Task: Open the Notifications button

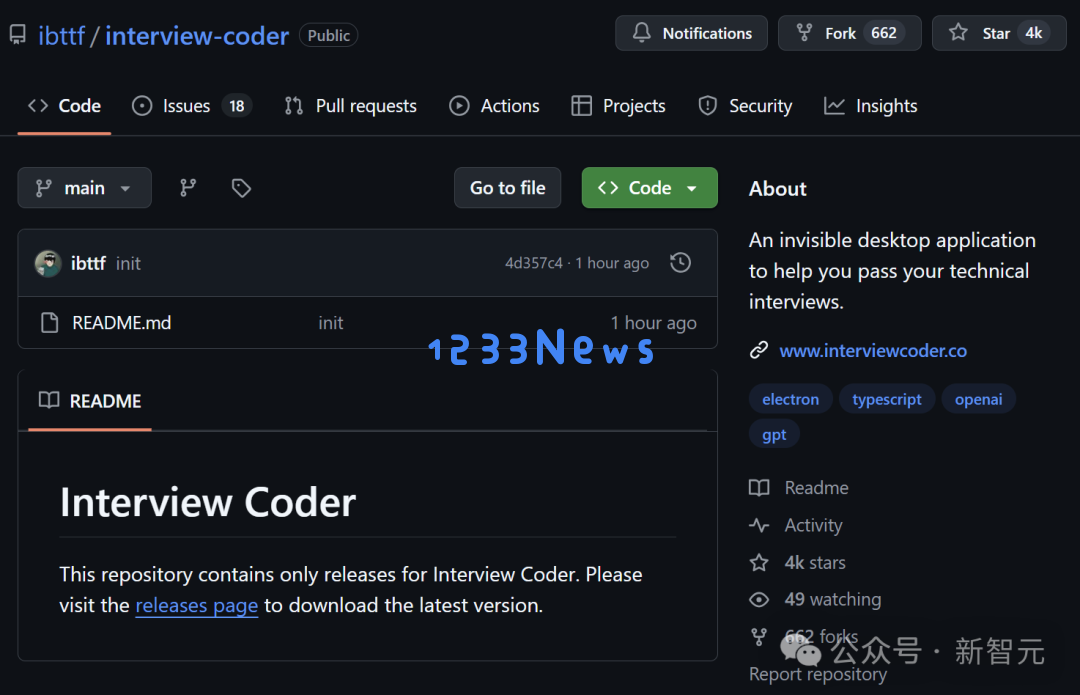Action: 692,33
